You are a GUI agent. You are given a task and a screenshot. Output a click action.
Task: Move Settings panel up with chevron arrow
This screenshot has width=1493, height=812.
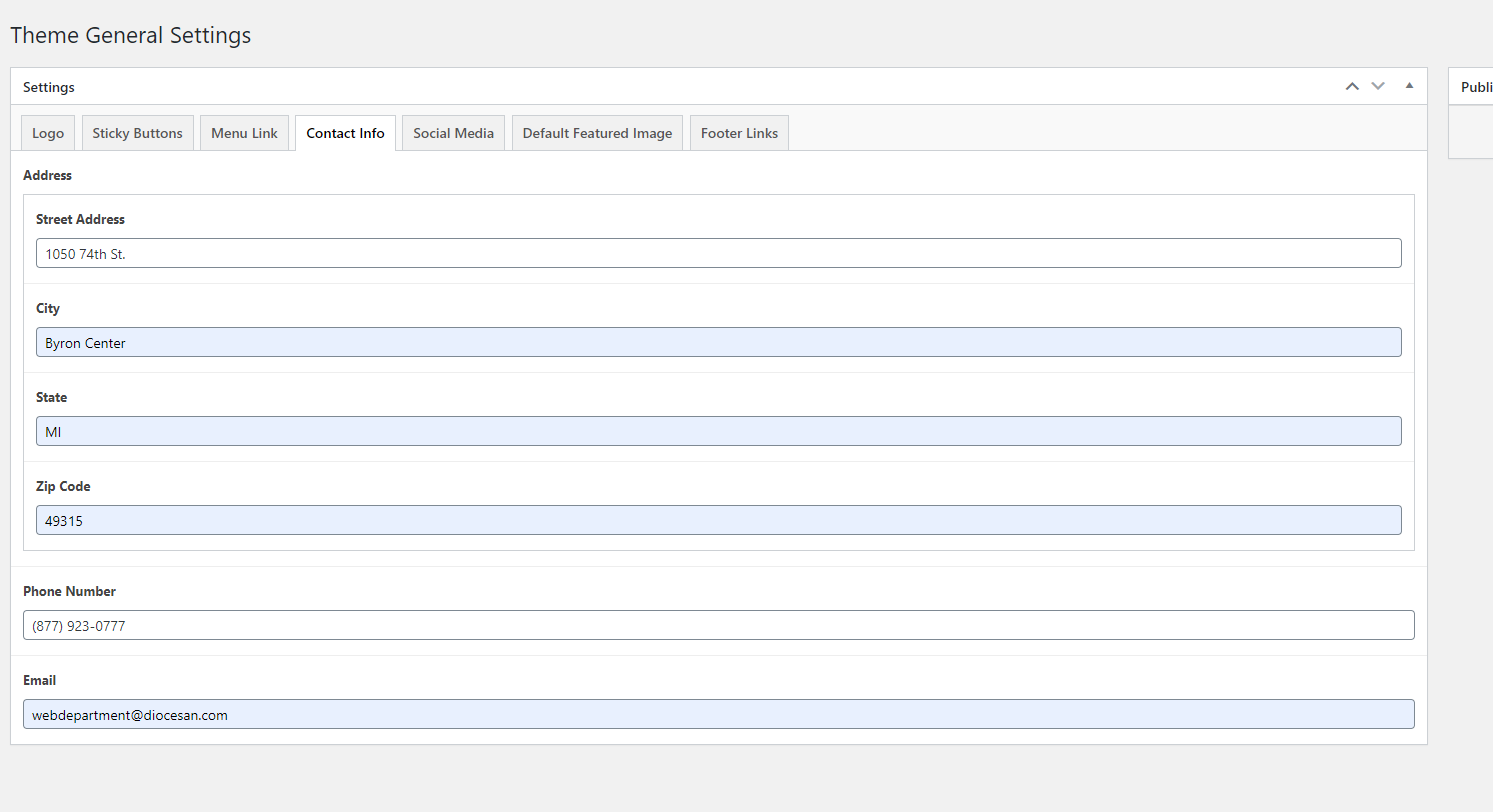point(1352,87)
